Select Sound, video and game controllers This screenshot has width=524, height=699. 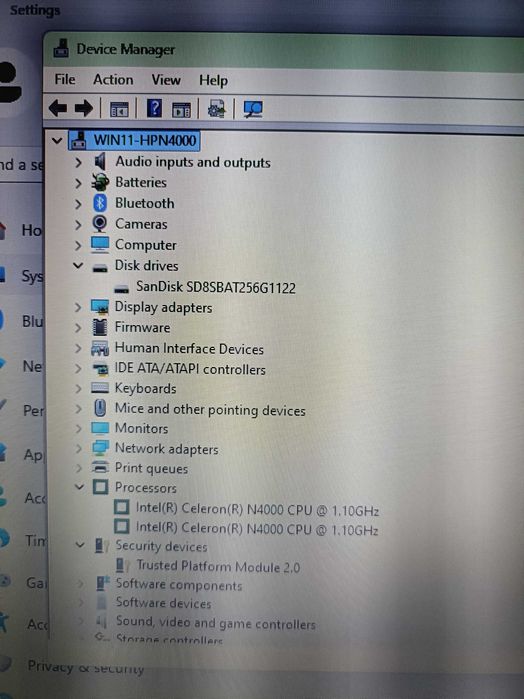coord(215,623)
